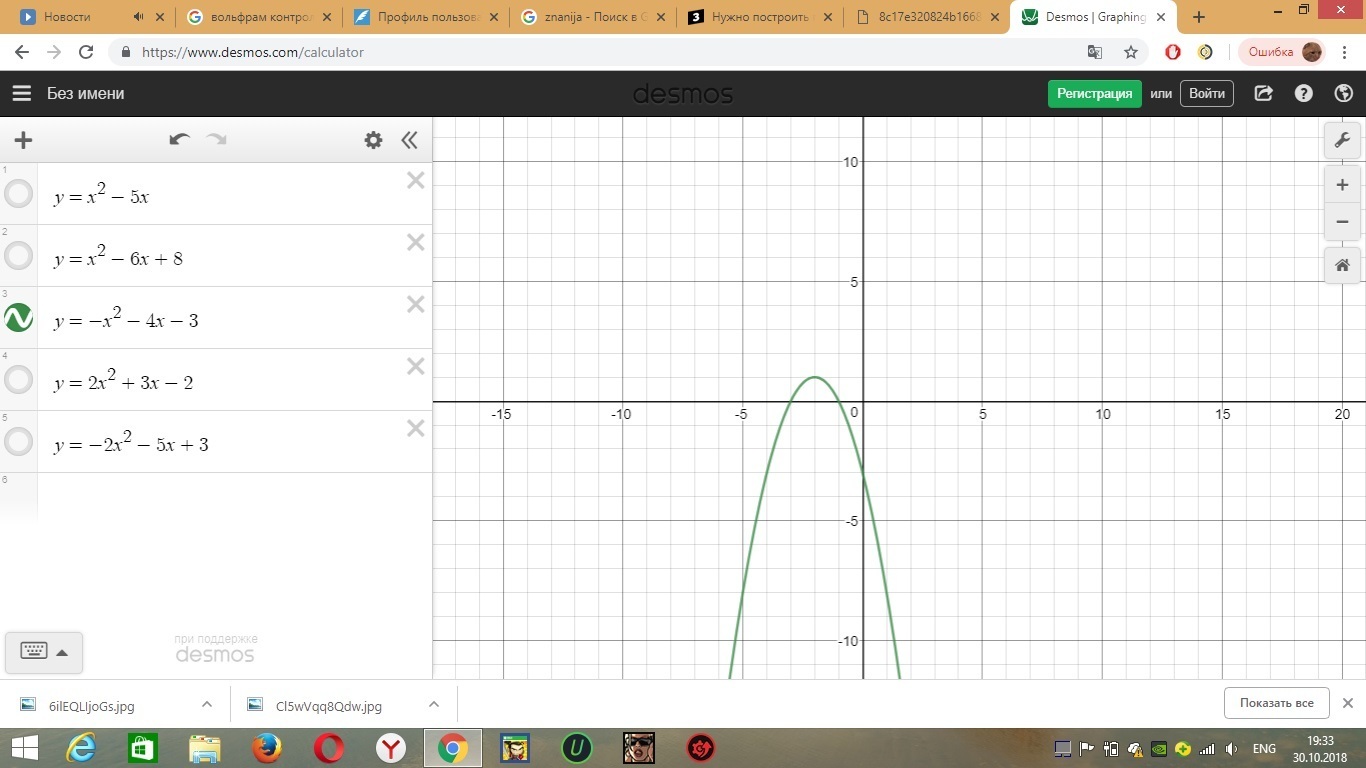The height and width of the screenshot is (768, 1366).
Task: Expand options for Cl5wVqq8Qdw.jpg download
Action: point(434,704)
